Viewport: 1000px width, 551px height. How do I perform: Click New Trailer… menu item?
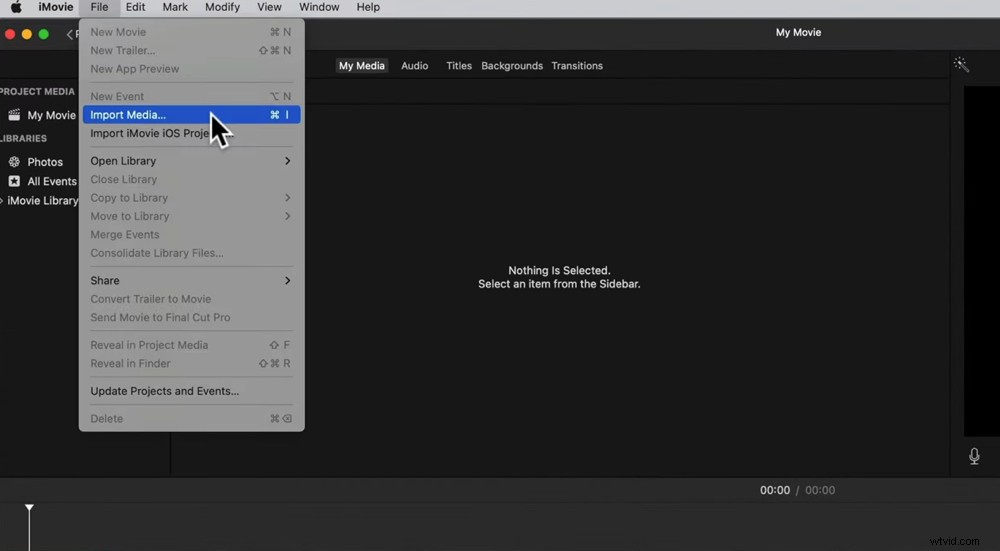pyautogui.click(x=191, y=50)
